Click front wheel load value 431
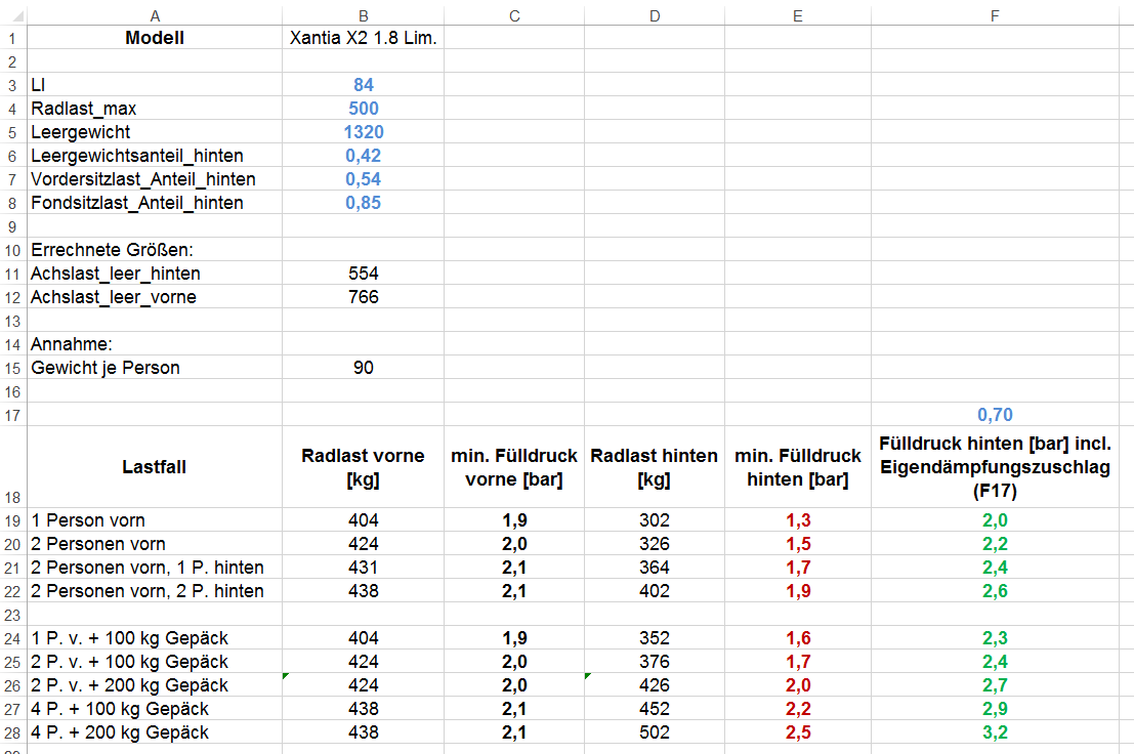This screenshot has height=754, width=1134. (363, 567)
